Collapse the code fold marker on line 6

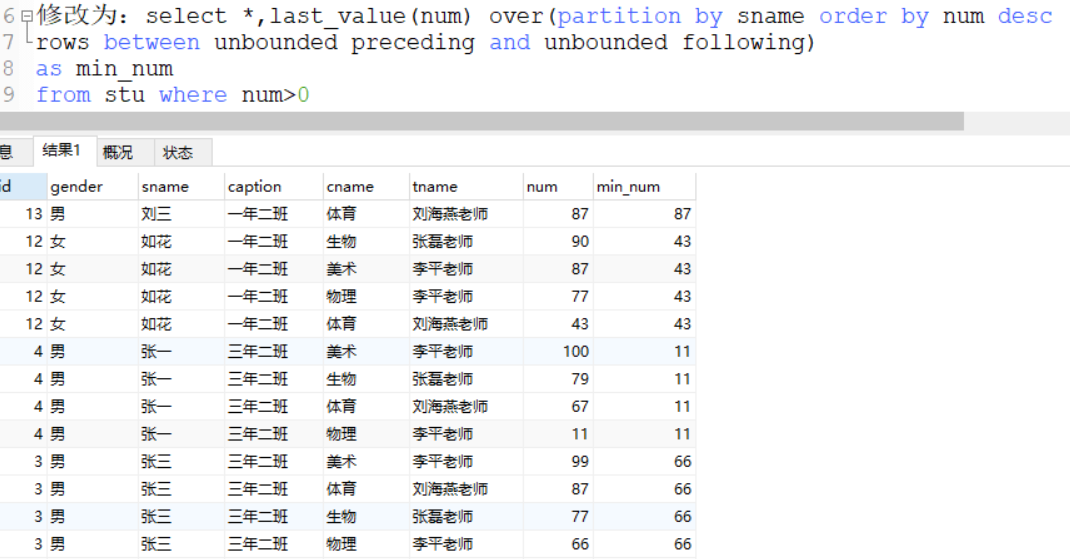coord(27,15)
